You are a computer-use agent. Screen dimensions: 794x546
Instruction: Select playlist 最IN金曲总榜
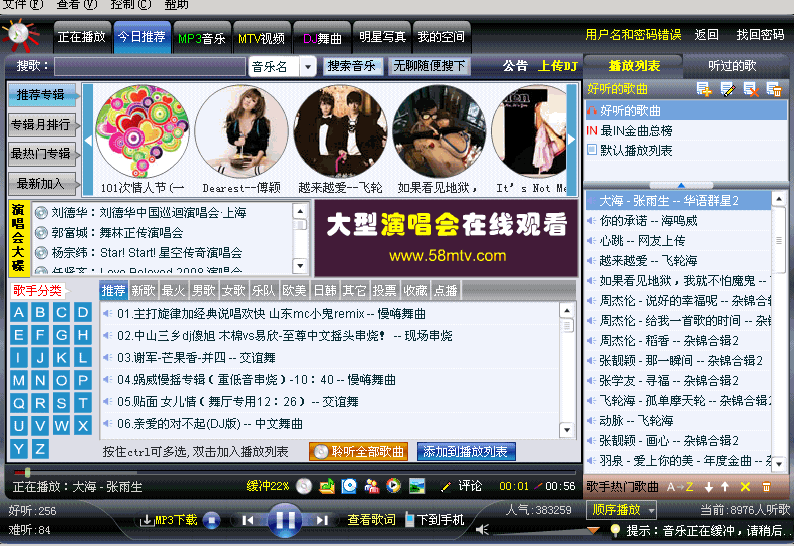(686, 131)
